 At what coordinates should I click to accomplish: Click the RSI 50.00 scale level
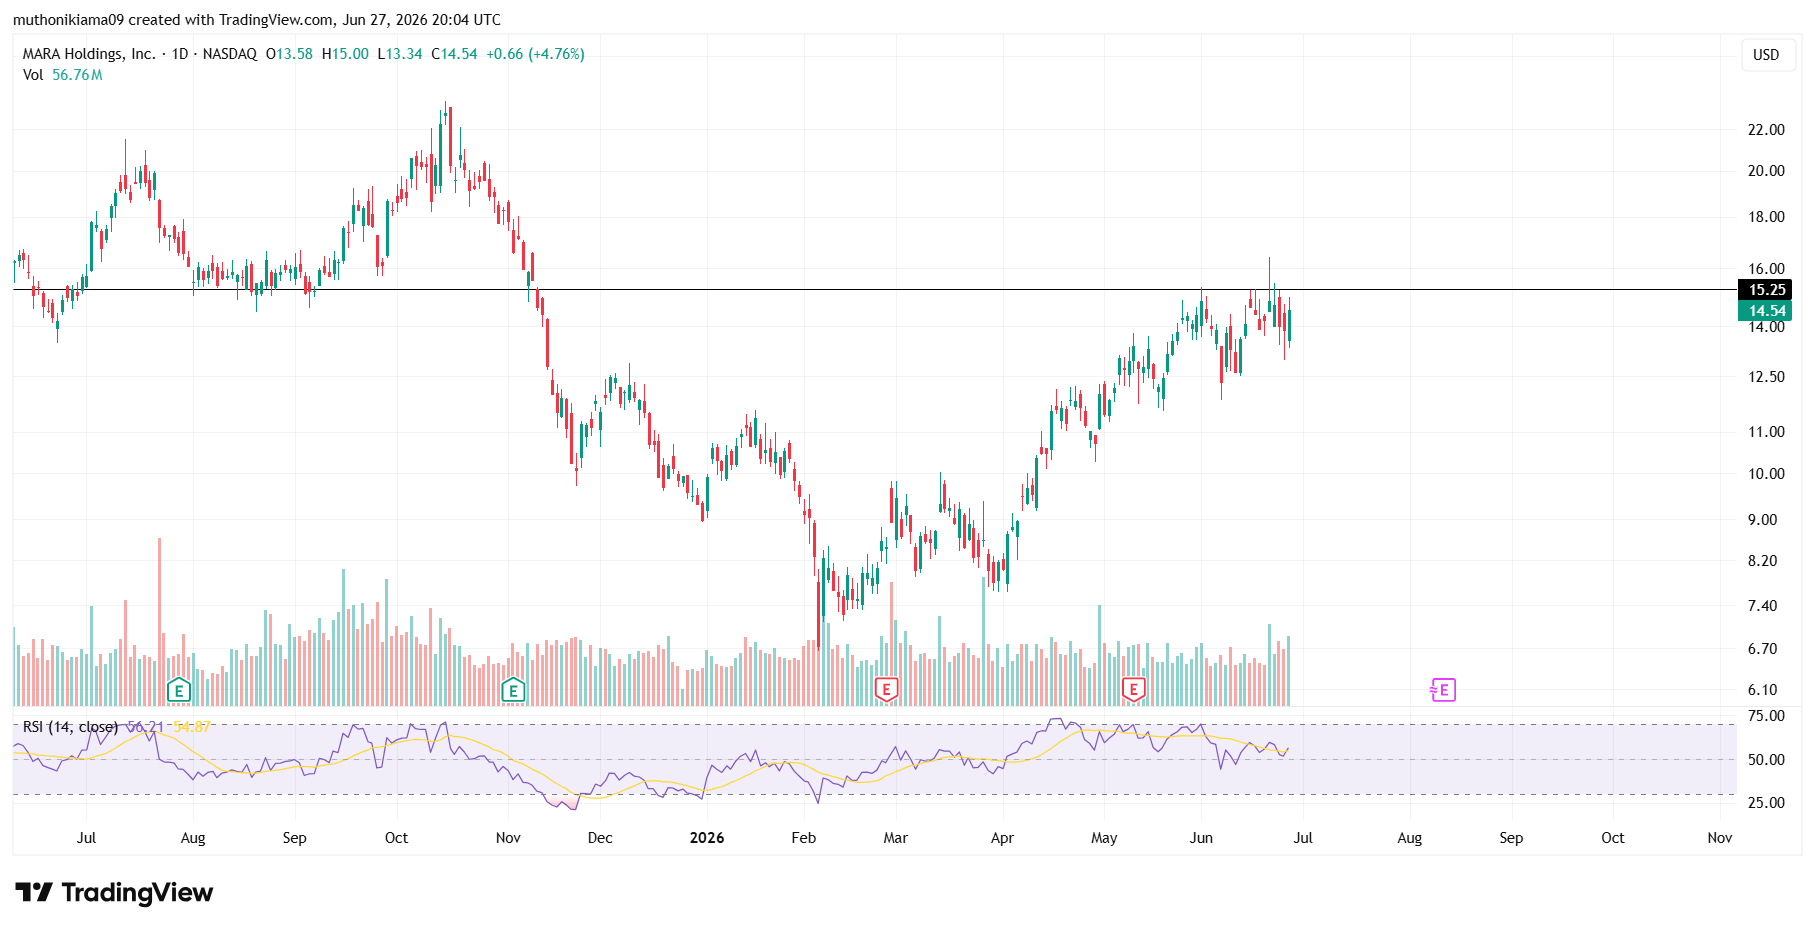1766,760
